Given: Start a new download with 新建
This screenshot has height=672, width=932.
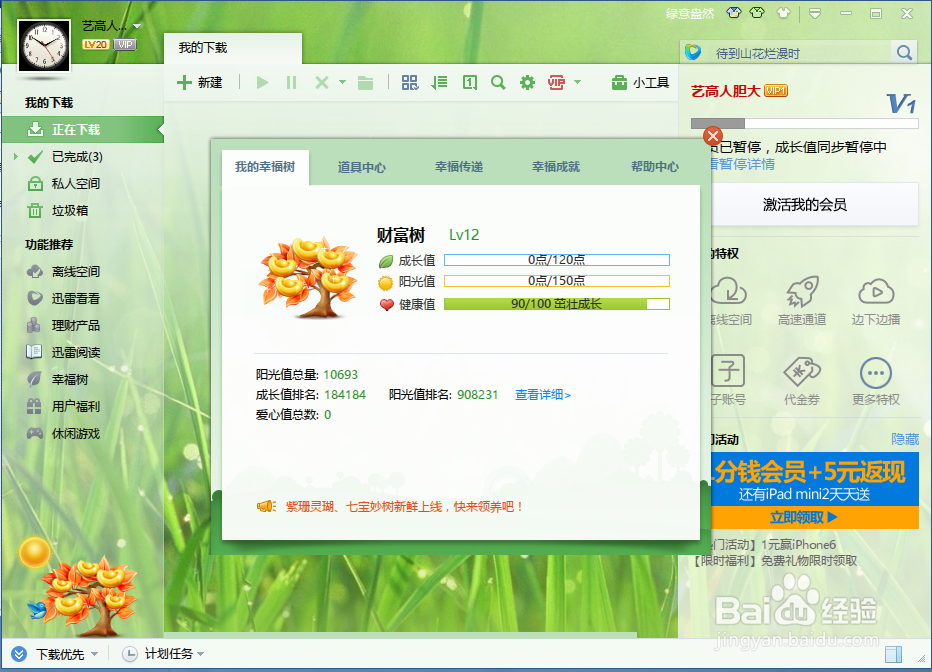Looking at the screenshot, I should click(x=201, y=83).
